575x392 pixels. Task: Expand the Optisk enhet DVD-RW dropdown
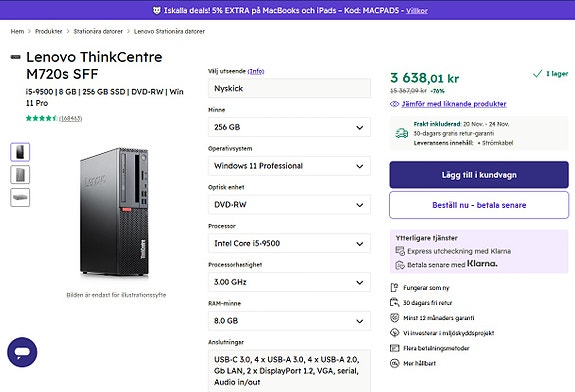(x=289, y=205)
